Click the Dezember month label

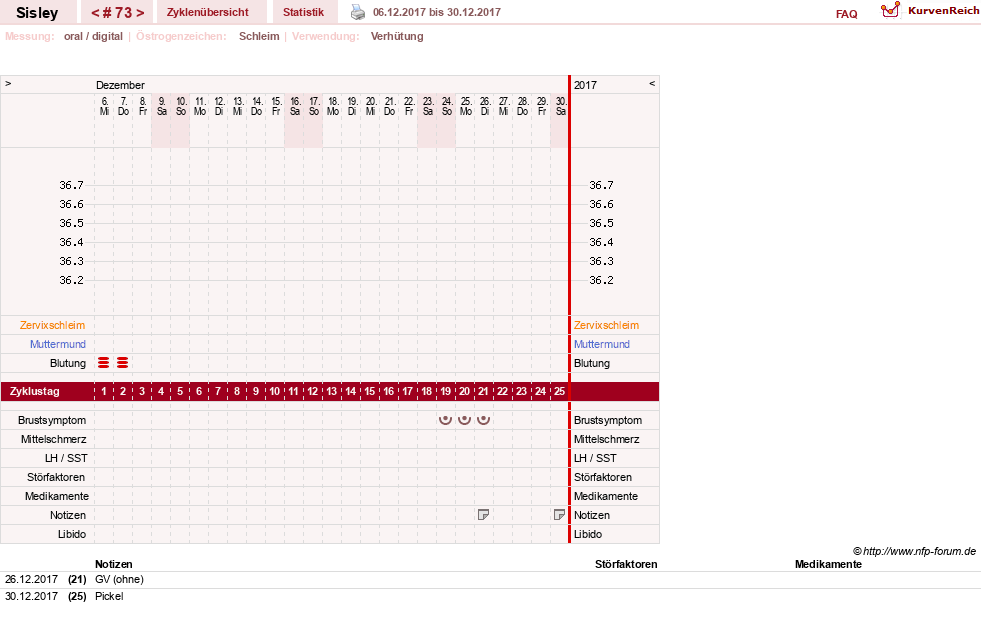[x=120, y=85]
